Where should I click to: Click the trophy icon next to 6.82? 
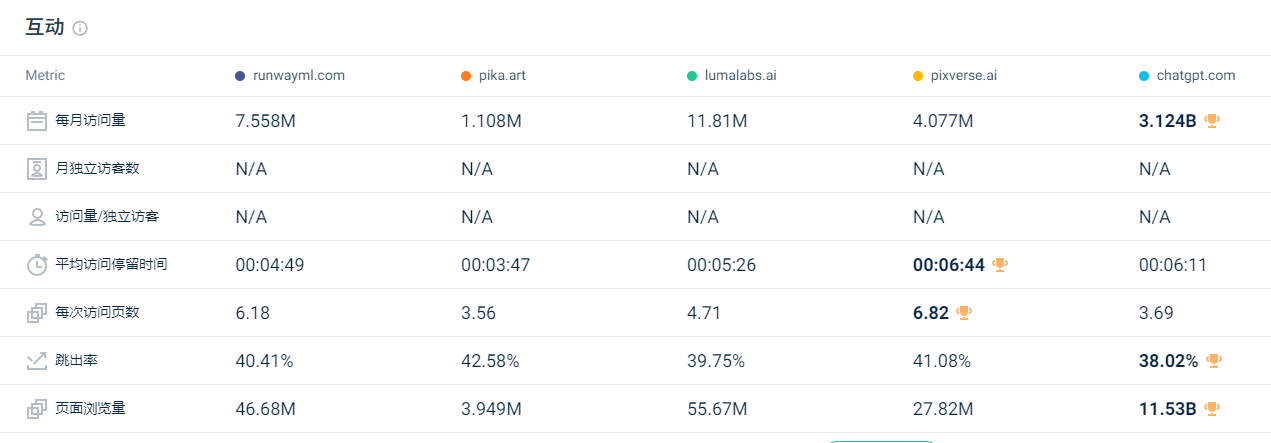click(964, 312)
